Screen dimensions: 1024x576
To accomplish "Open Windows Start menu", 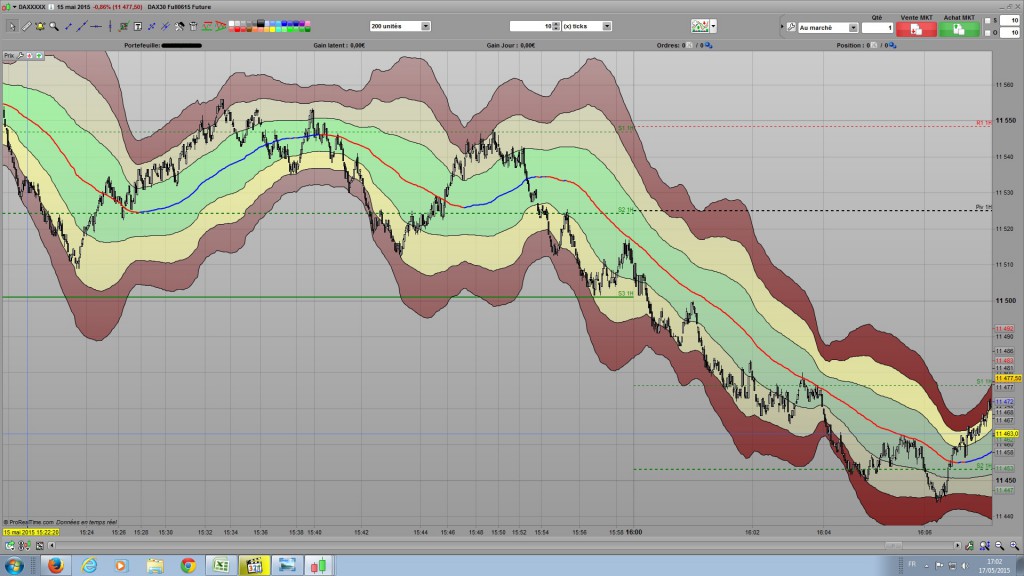I will click(14, 565).
